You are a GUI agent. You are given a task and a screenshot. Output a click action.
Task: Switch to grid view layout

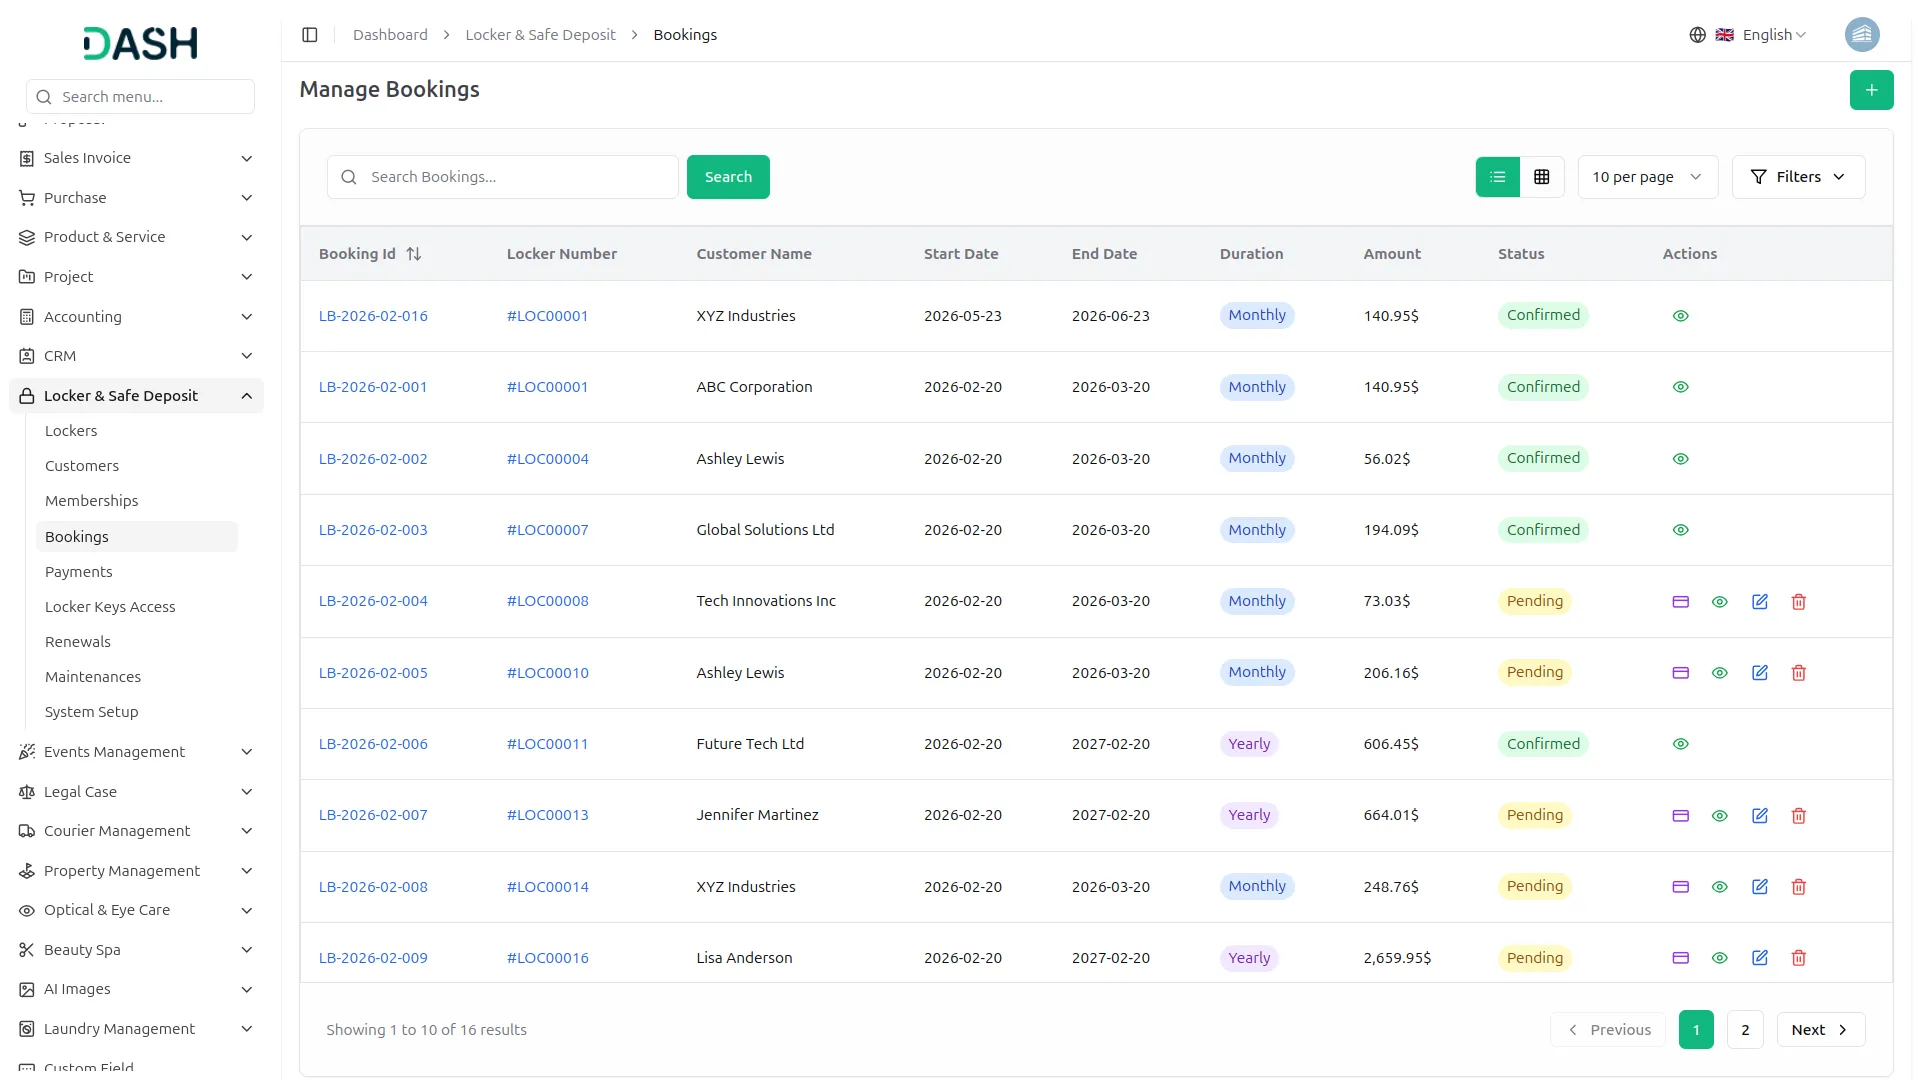[x=1542, y=176]
